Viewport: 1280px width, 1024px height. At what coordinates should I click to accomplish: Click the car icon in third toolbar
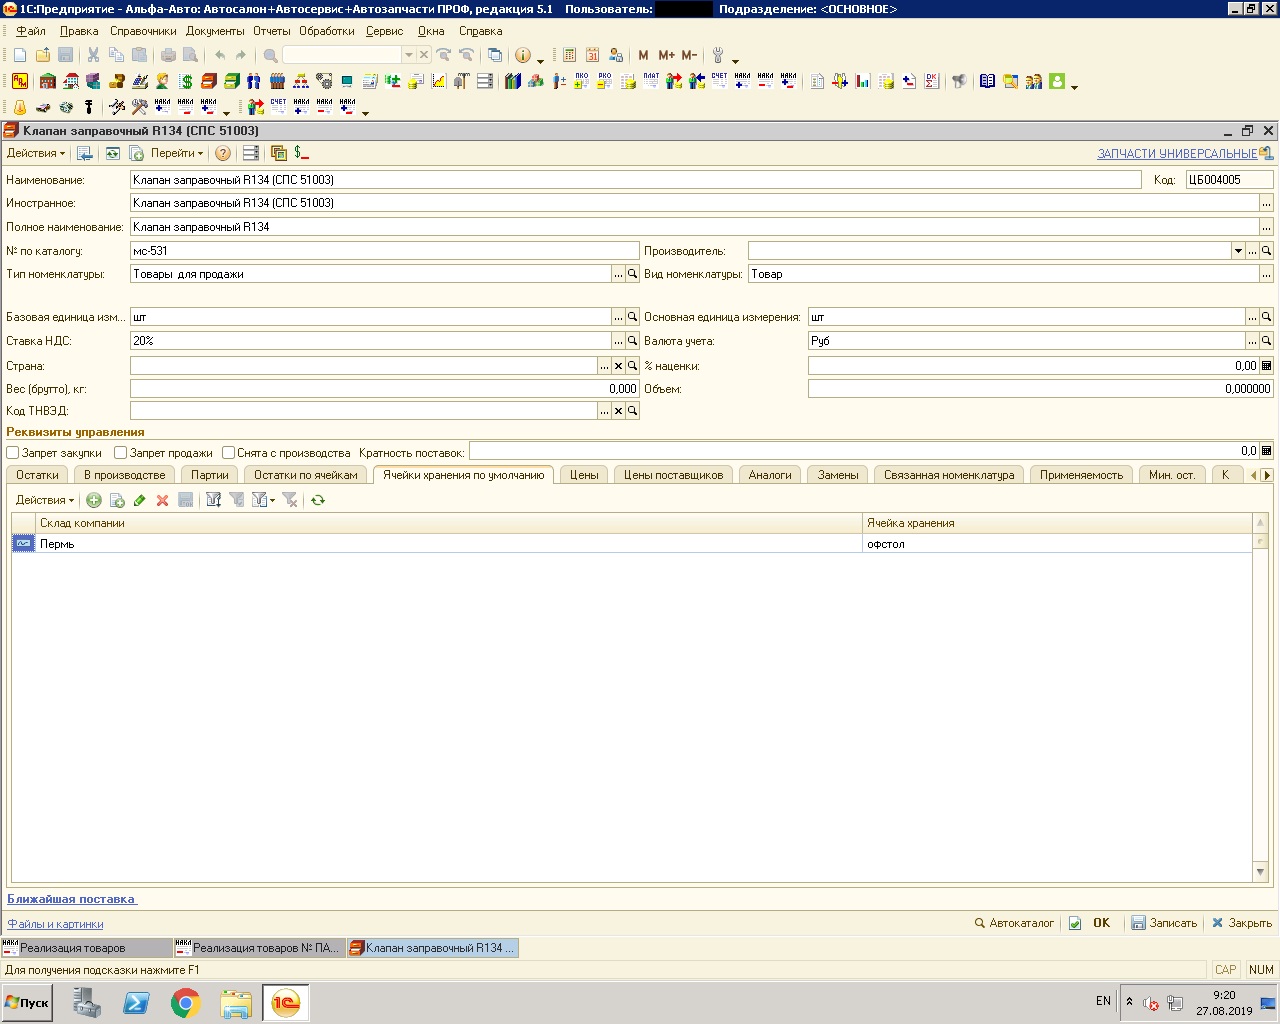pyautogui.click(x=43, y=107)
